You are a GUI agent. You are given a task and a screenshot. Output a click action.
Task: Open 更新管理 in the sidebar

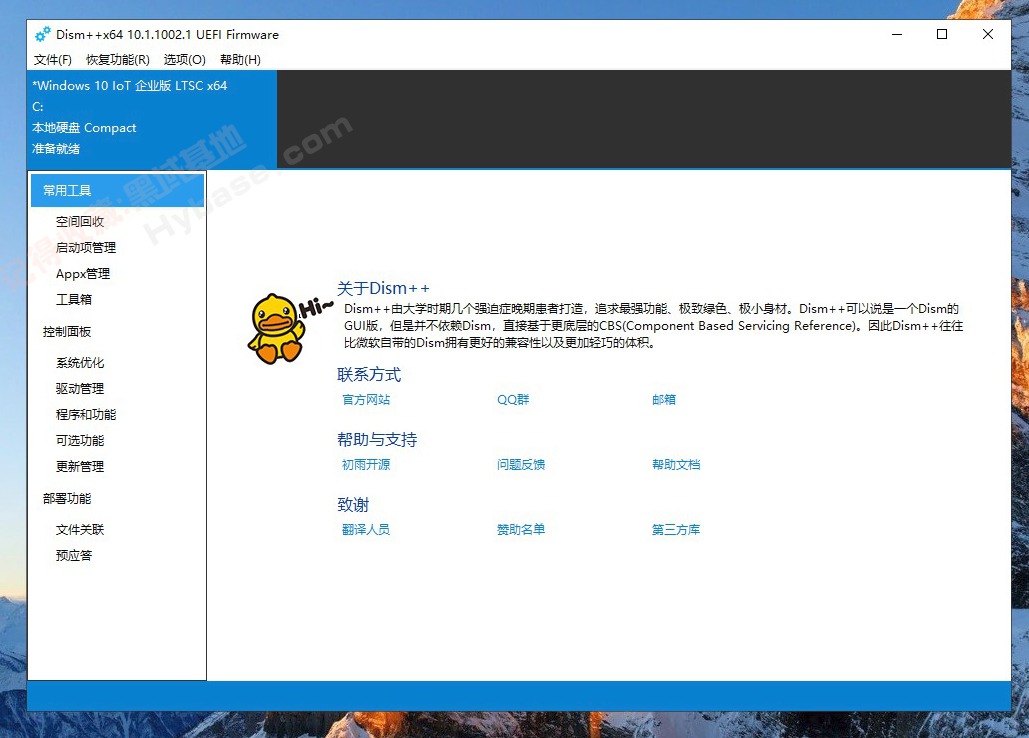point(80,466)
